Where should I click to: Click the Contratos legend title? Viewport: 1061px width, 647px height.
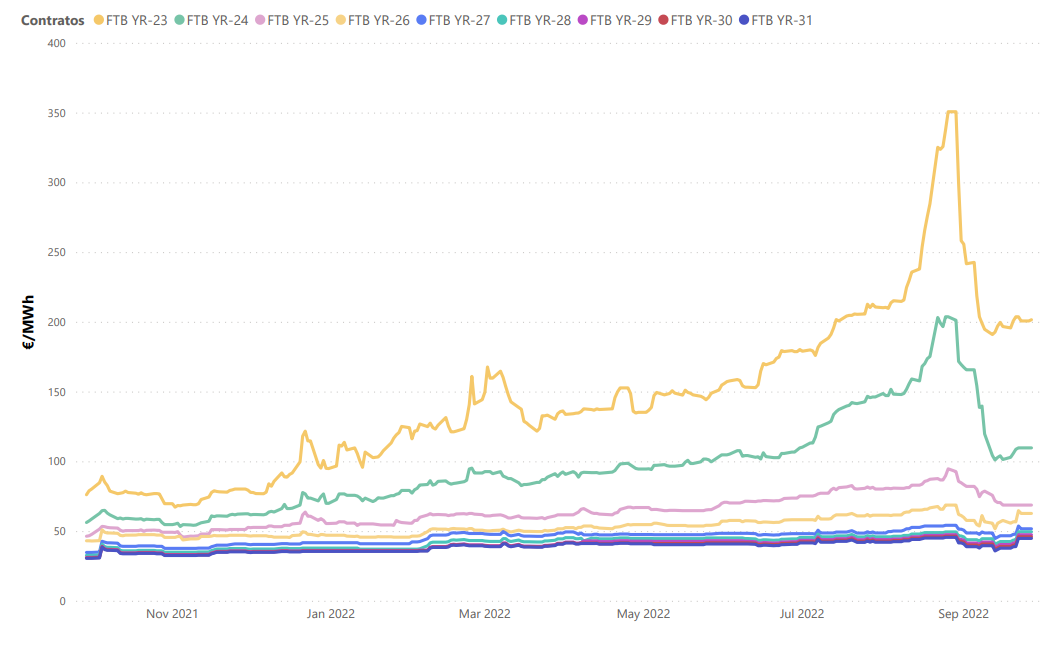coord(52,20)
